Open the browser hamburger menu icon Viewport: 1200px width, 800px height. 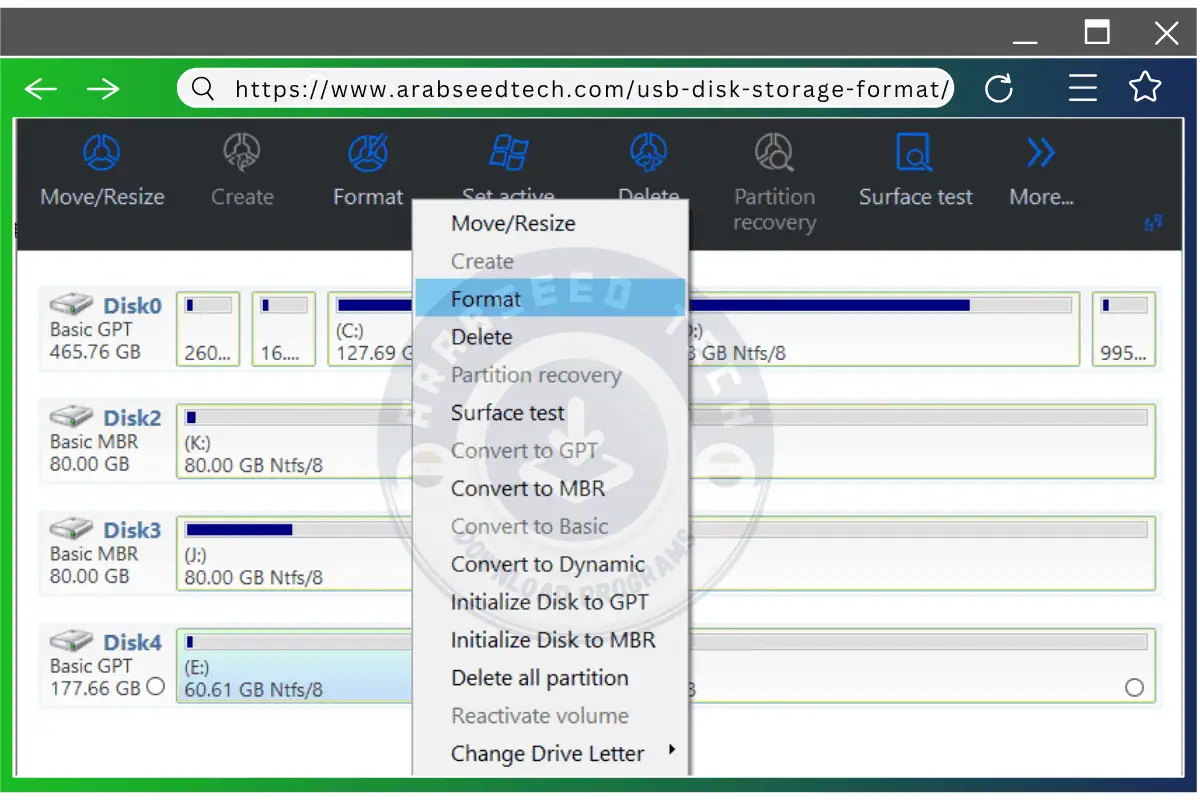point(1083,88)
